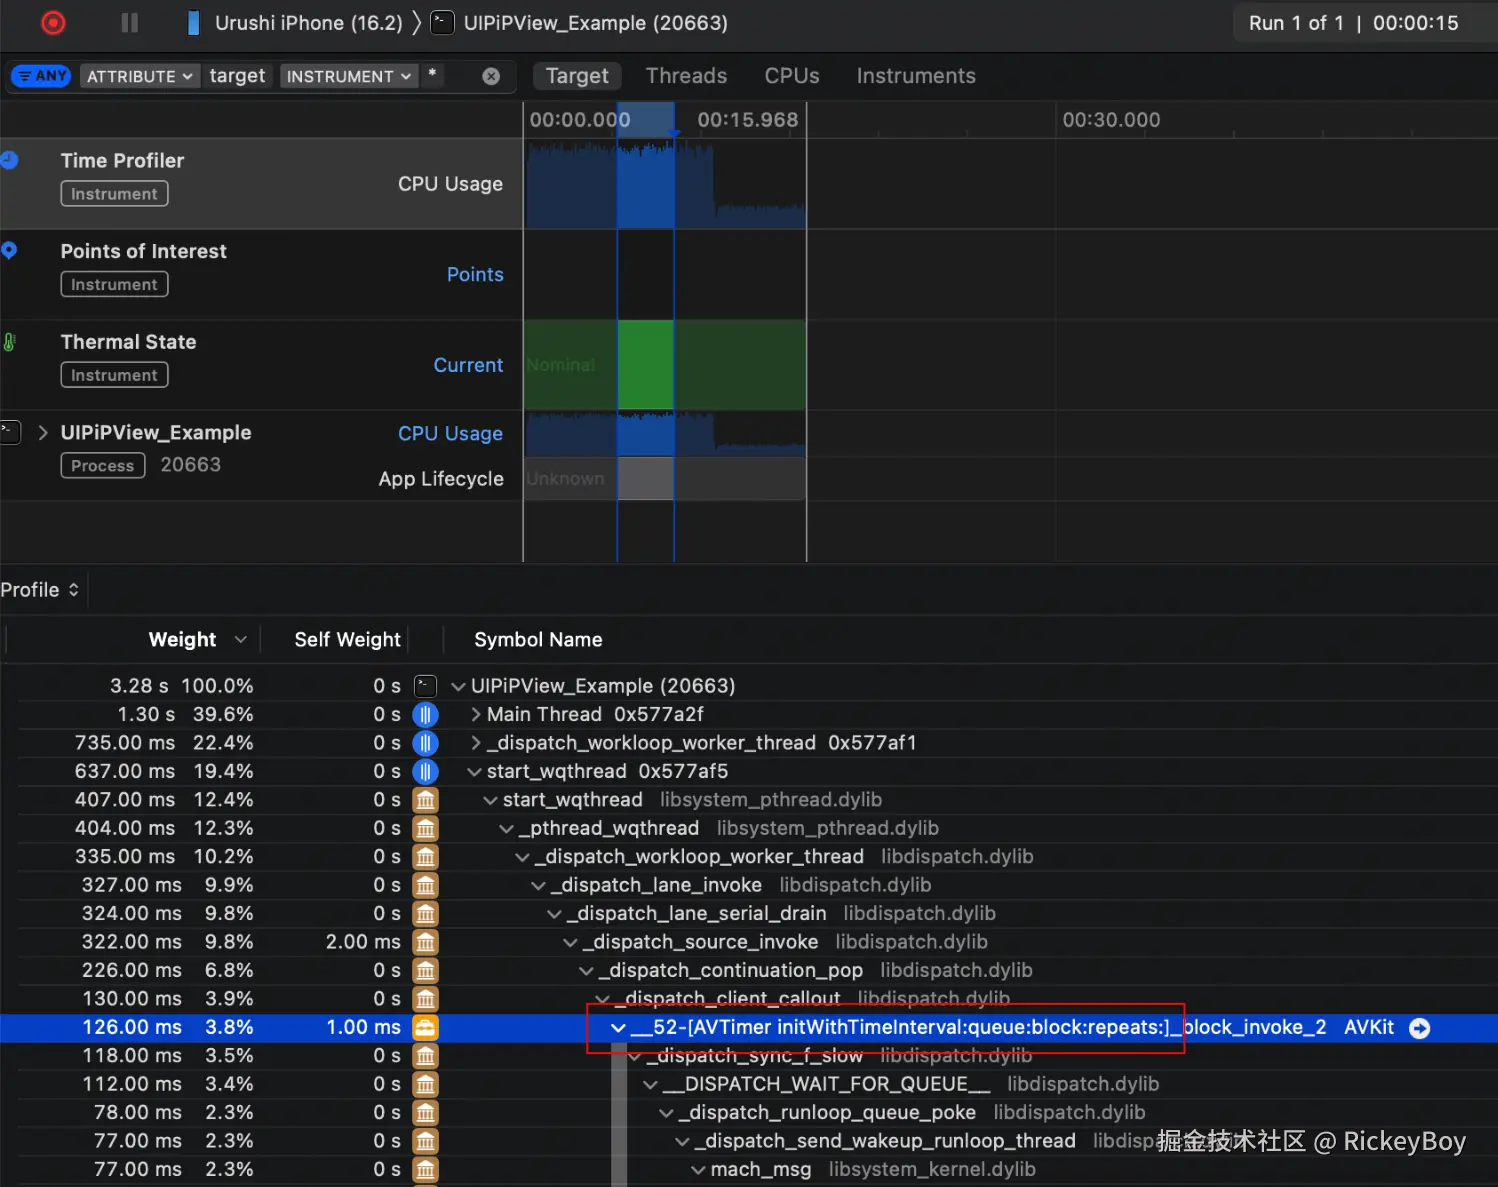This screenshot has height=1187, width=1498.
Task: Click the 00:30.000 ruler mark
Action: [1111, 120]
